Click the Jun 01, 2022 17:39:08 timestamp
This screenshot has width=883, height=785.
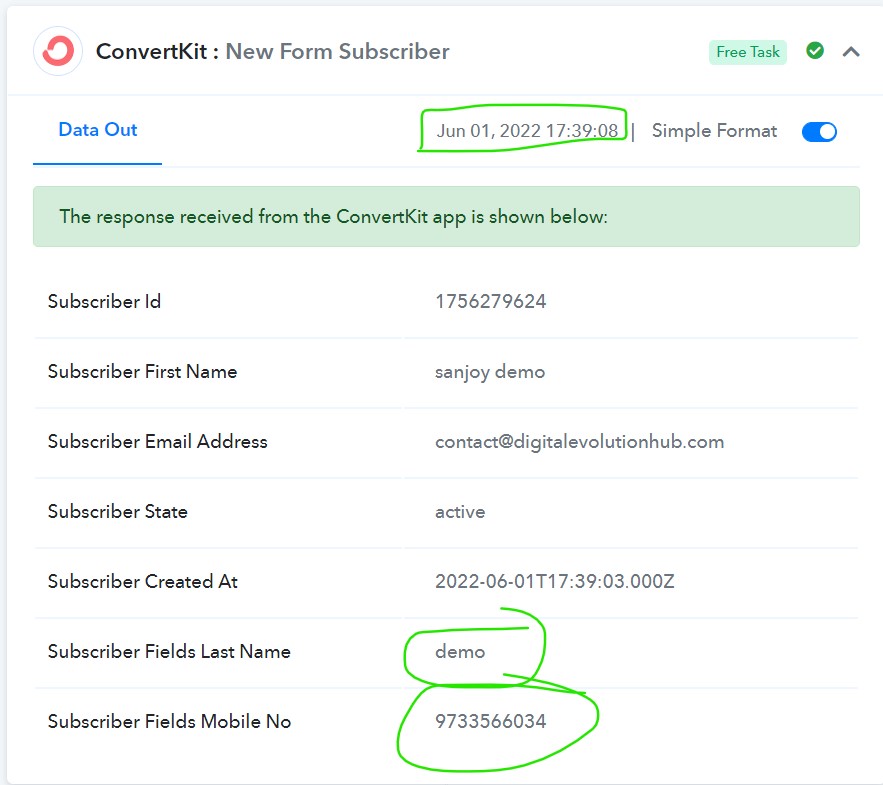(x=527, y=131)
